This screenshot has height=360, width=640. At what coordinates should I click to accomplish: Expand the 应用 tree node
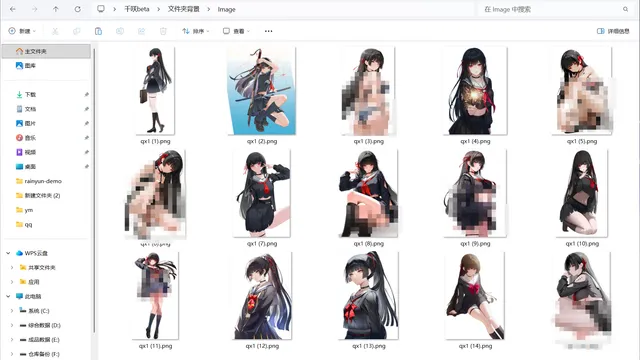point(12,282)
